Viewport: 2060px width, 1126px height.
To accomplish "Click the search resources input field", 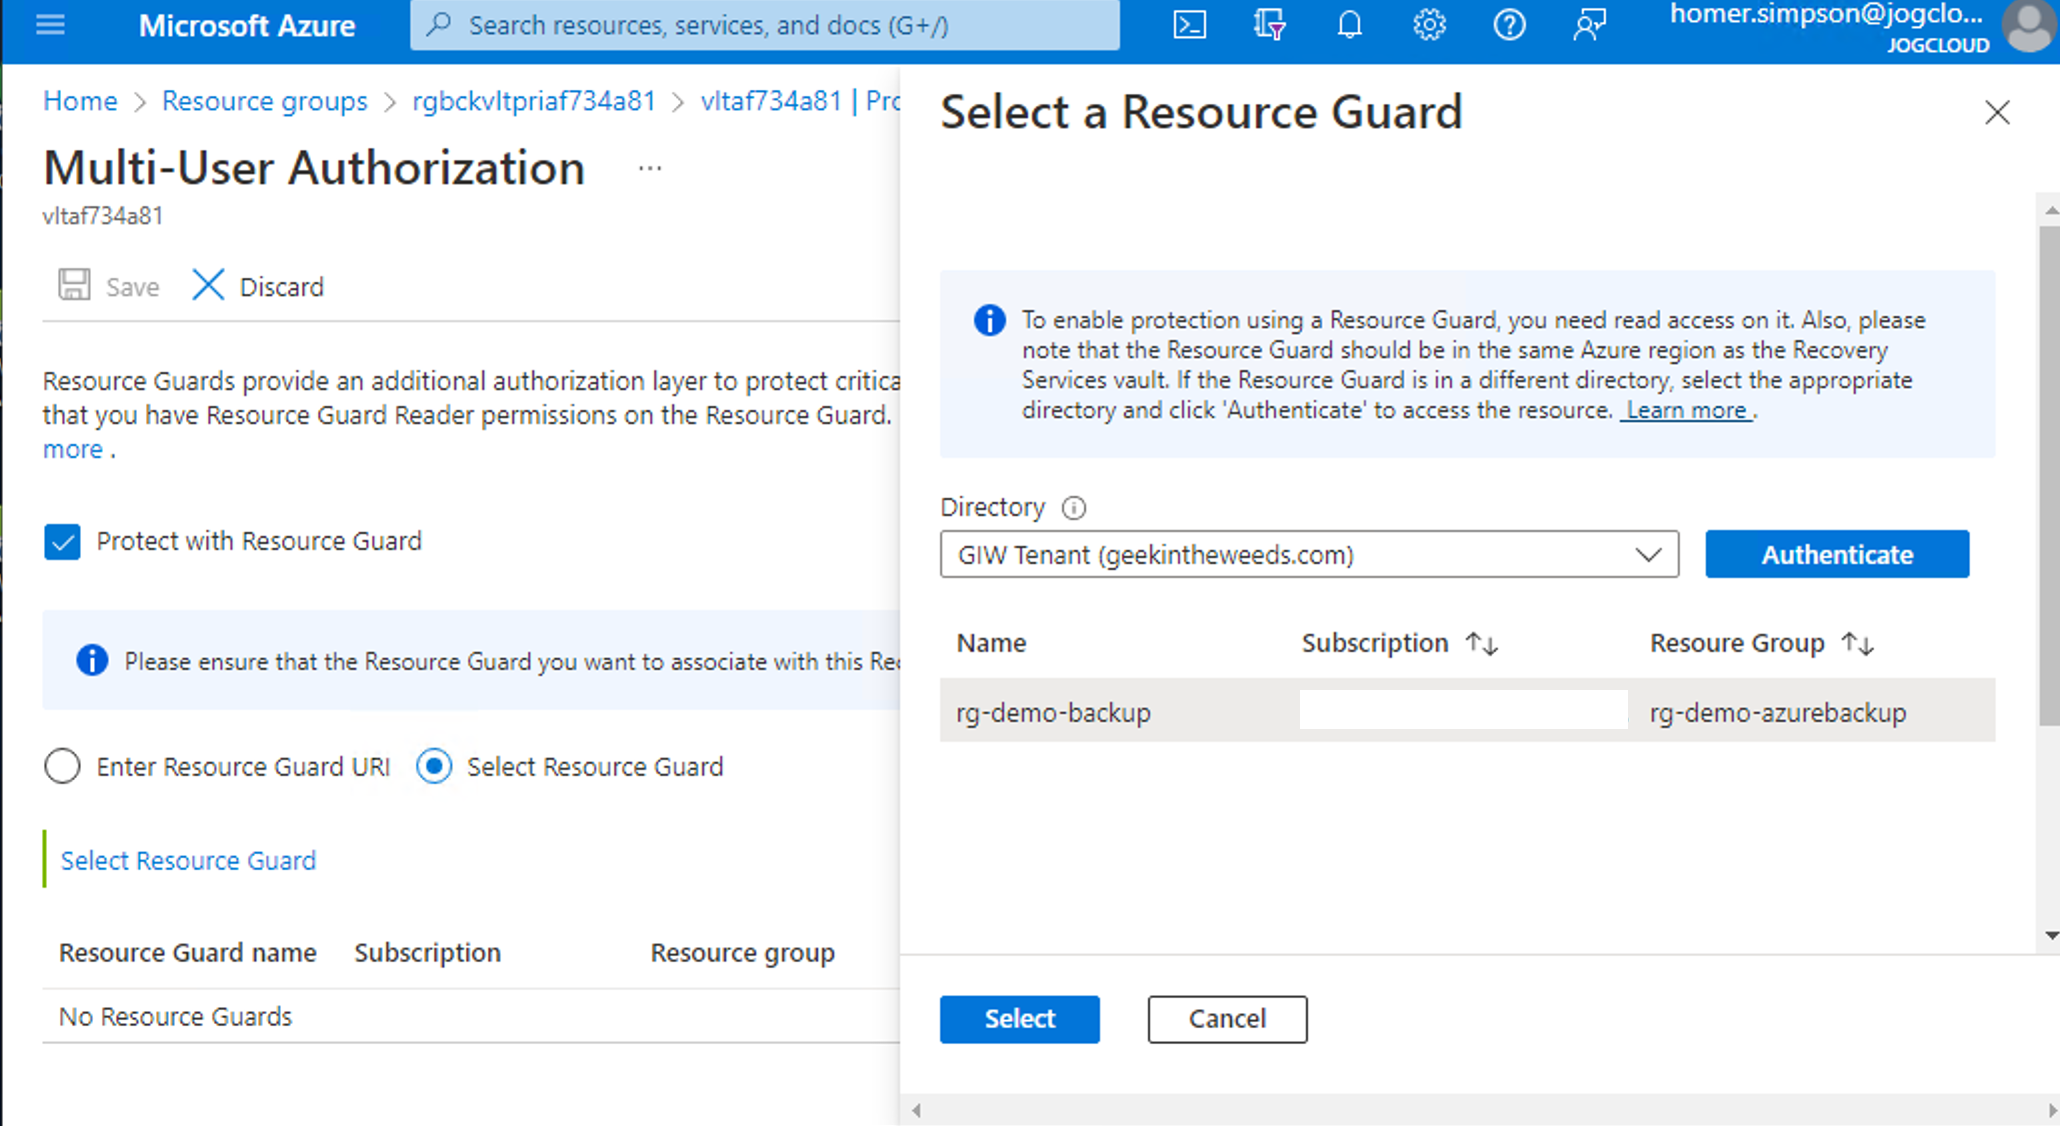I will tap(764, 25).
